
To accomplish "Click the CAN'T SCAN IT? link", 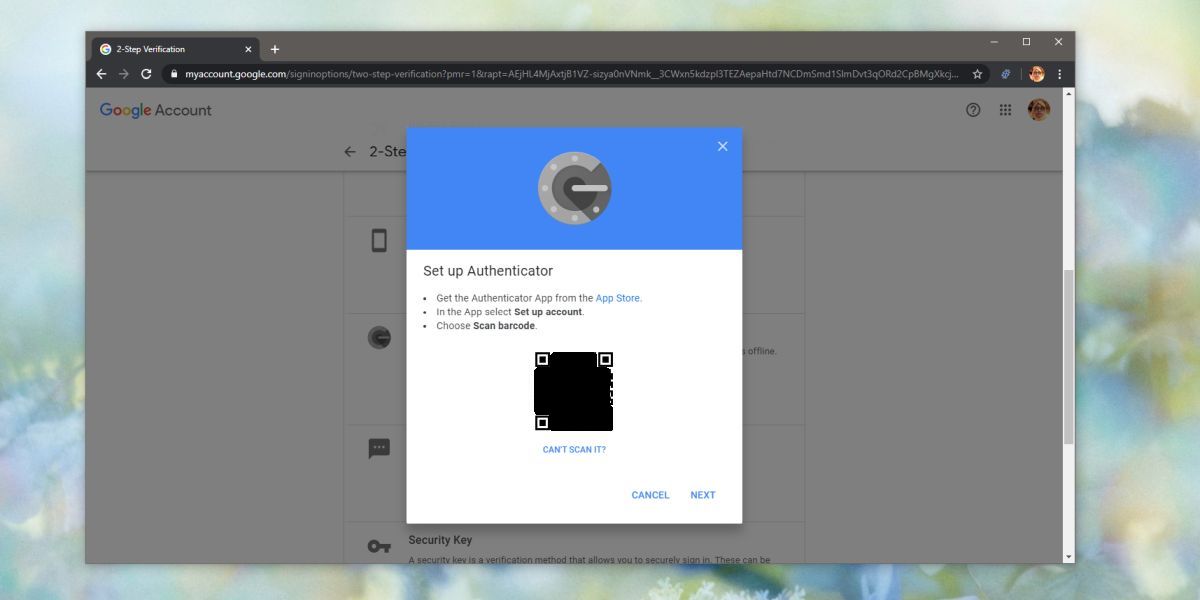I will [574, 449].
